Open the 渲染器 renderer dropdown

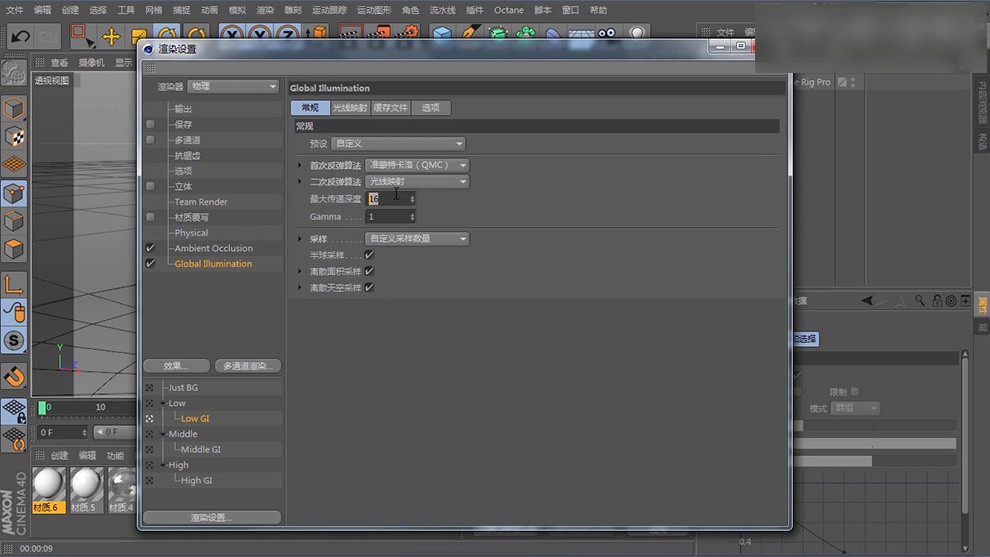pos(233,87)
